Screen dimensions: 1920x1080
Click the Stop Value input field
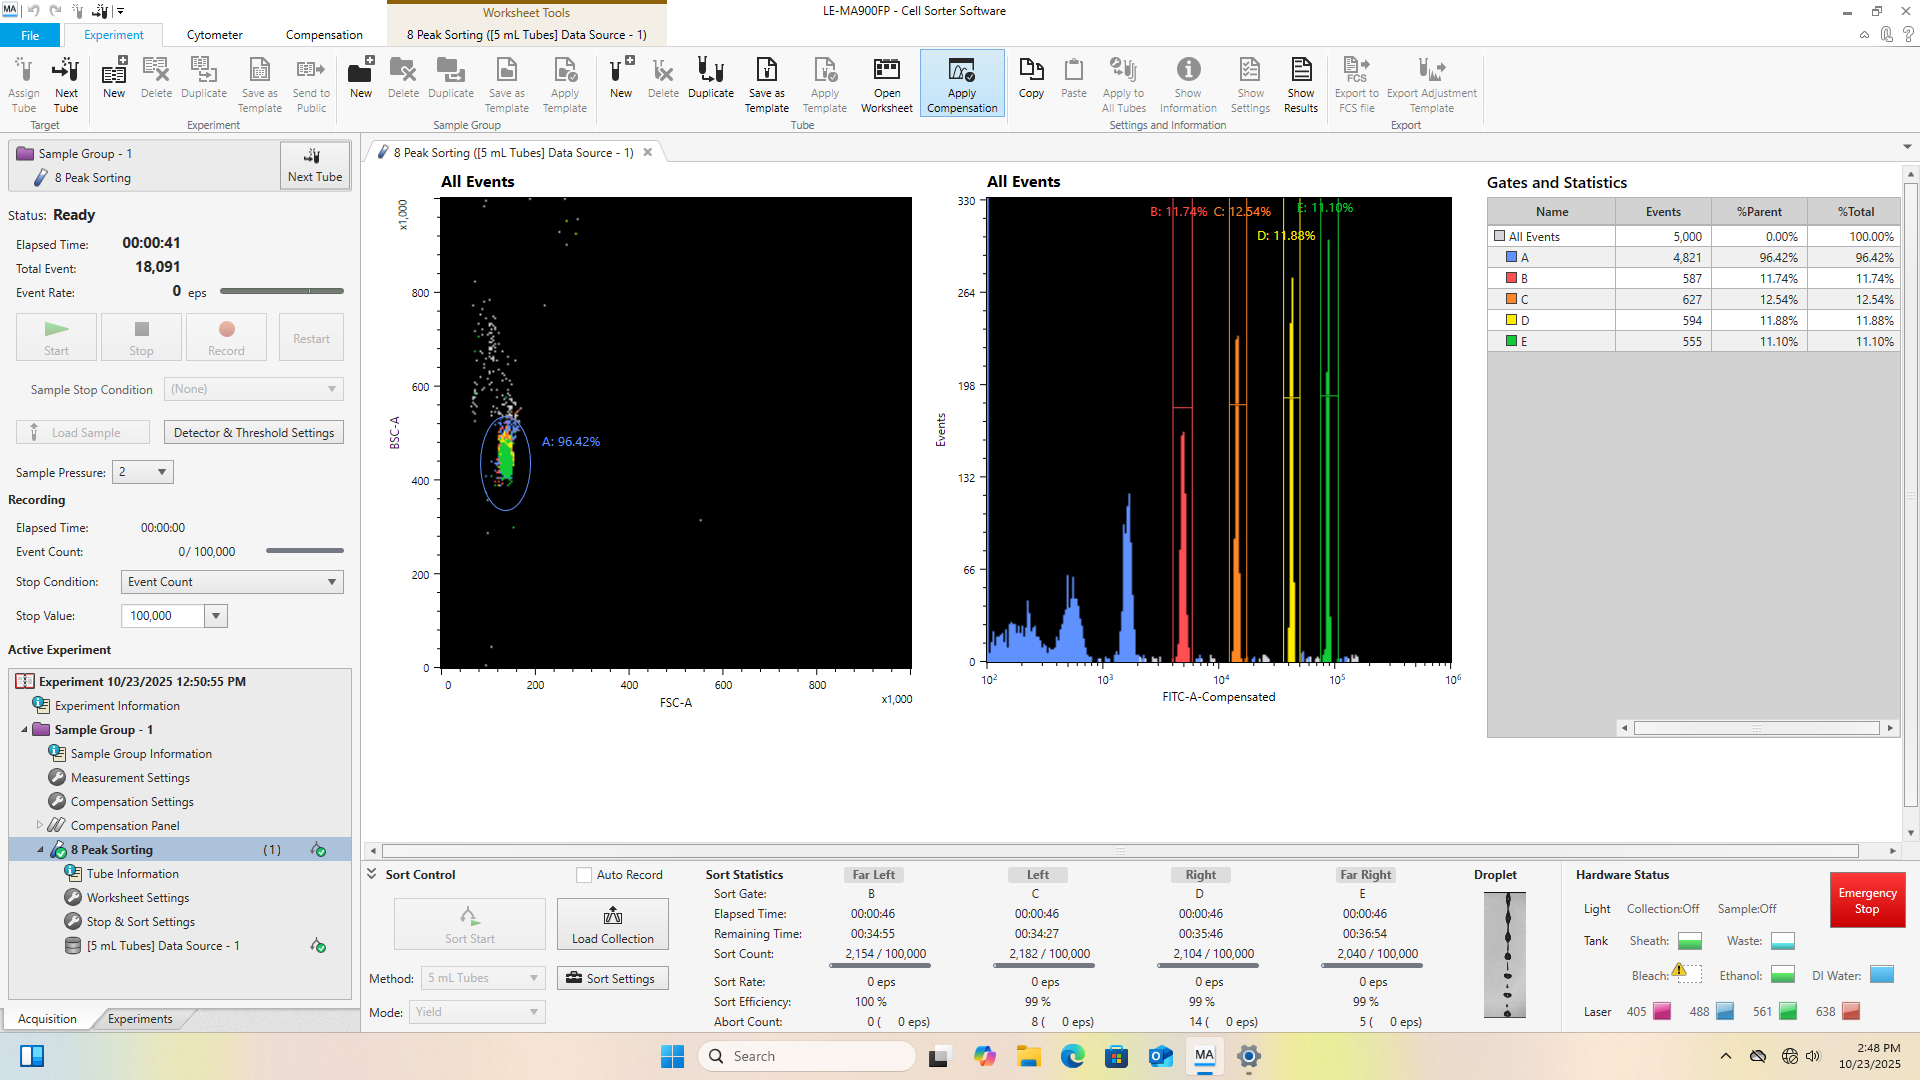(x=163, y=616)
